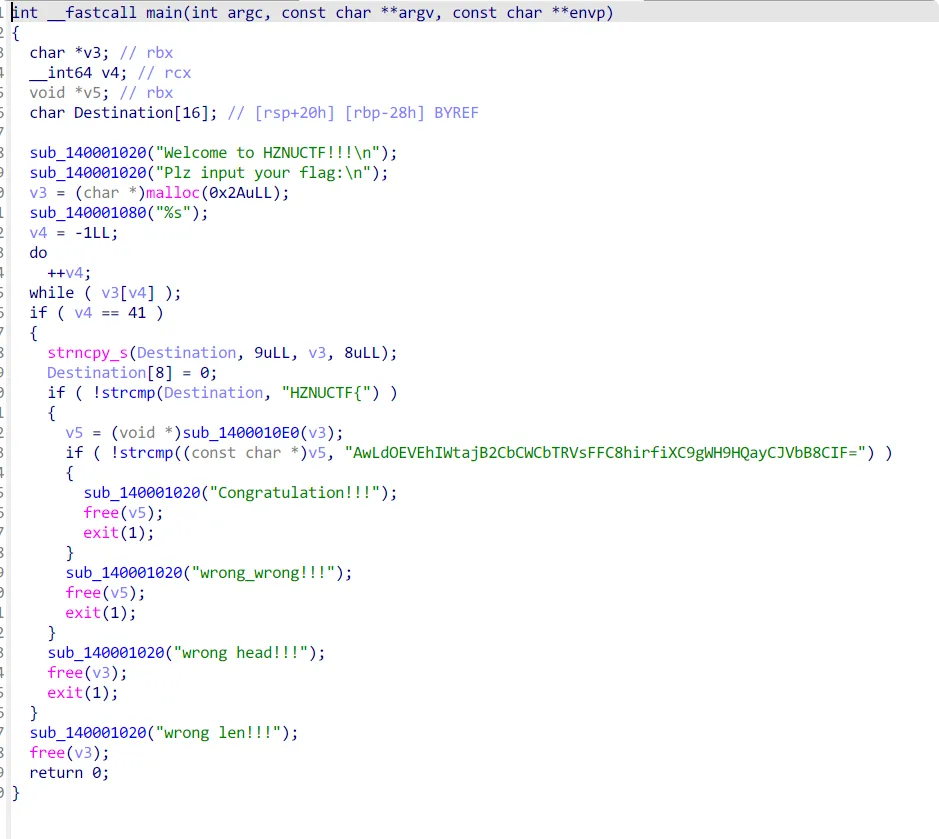
Task: Click the 0x2AuLL malloc size constant
Action: pyautogui.click(x=241, y=193)
